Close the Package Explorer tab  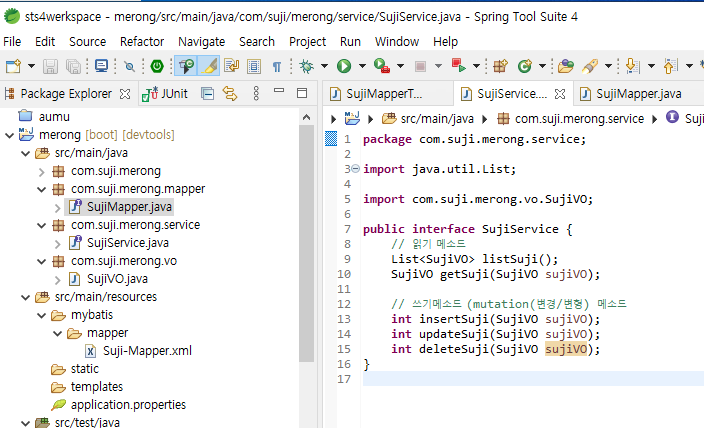(x=125, y=94)
